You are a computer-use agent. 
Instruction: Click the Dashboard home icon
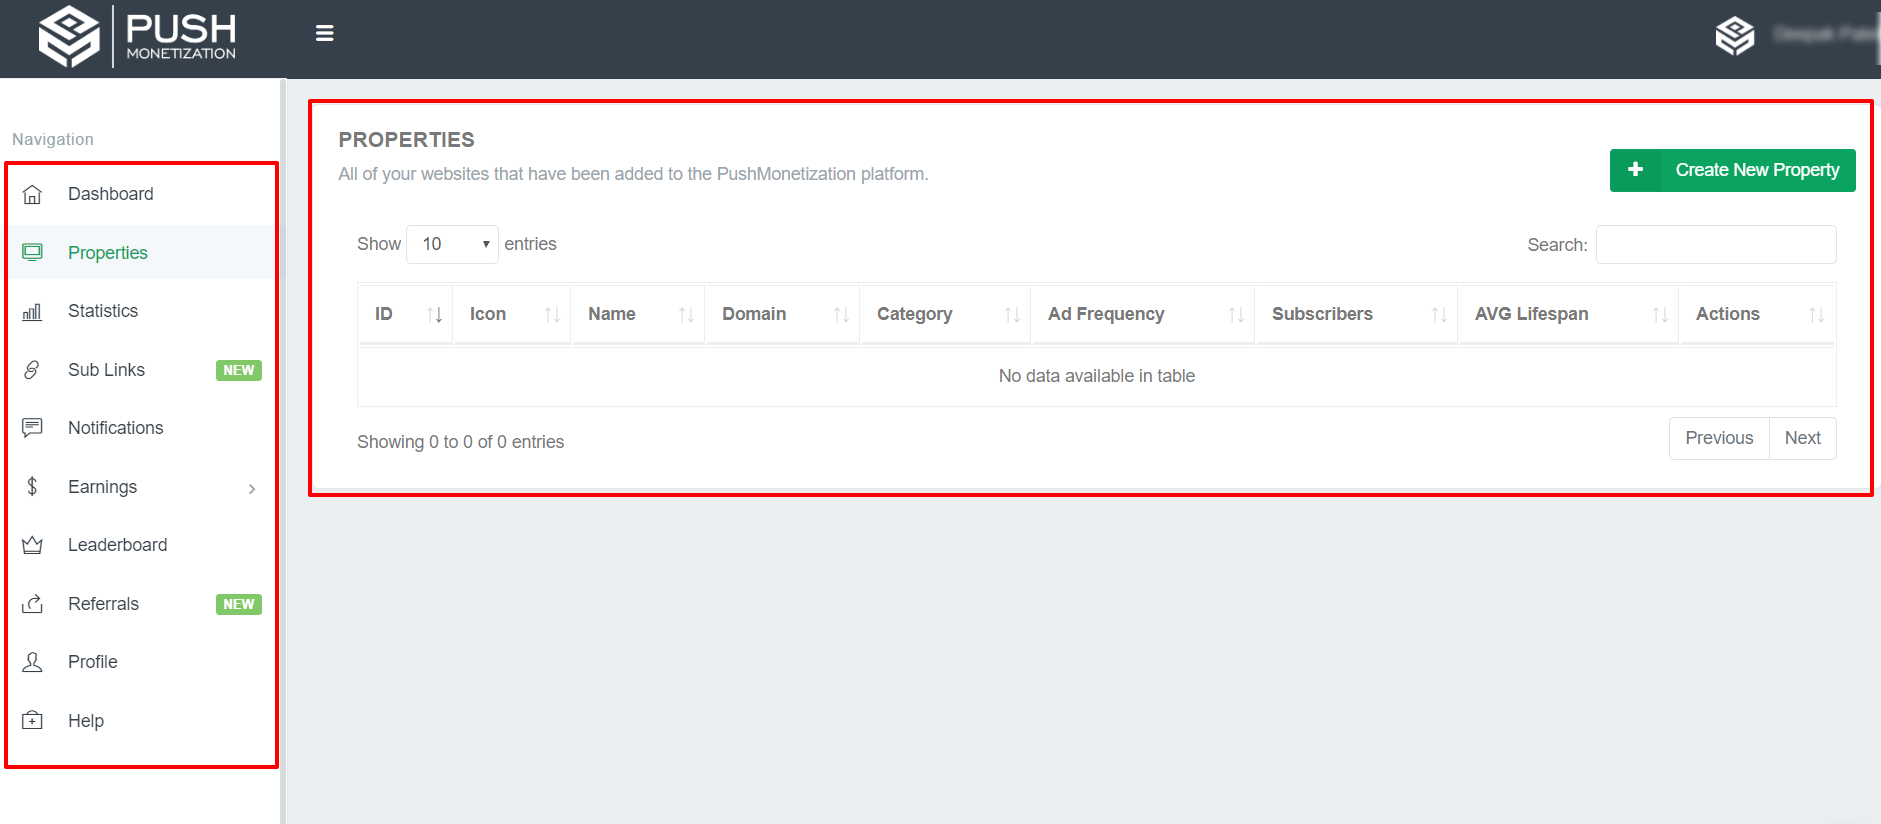pos(33,194)
